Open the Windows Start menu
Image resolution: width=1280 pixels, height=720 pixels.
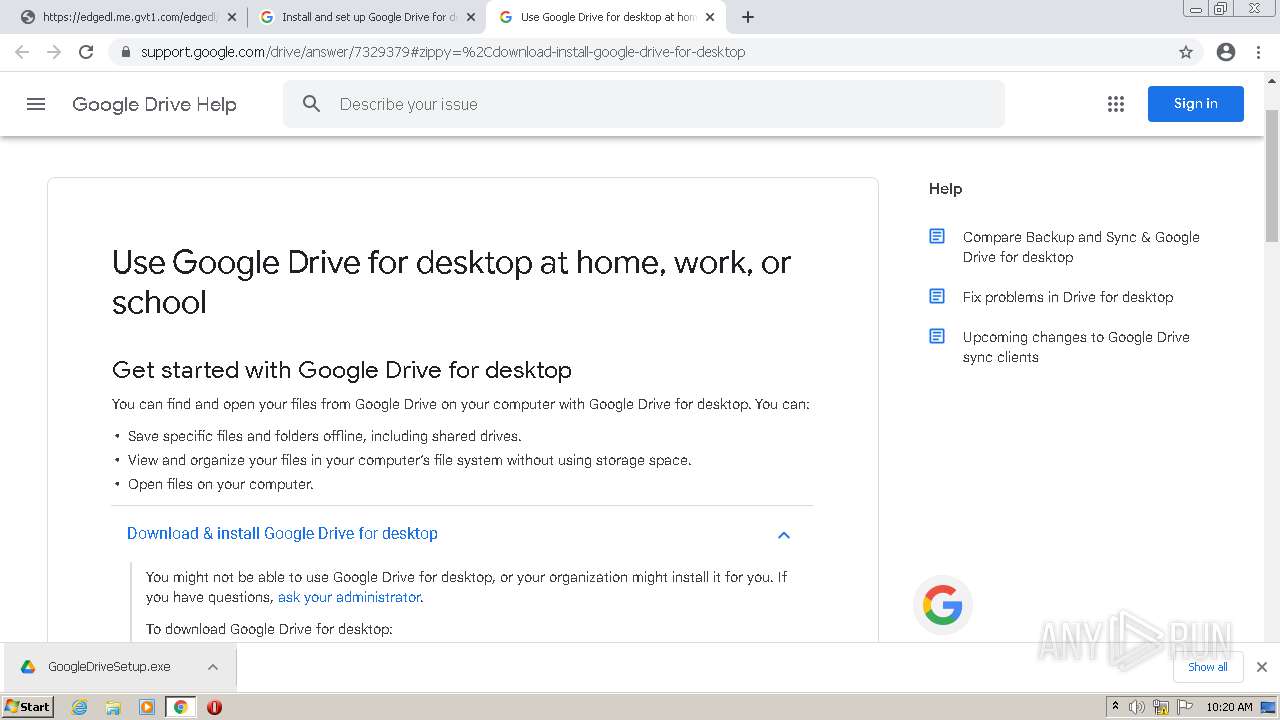click(x=28, y=707)
